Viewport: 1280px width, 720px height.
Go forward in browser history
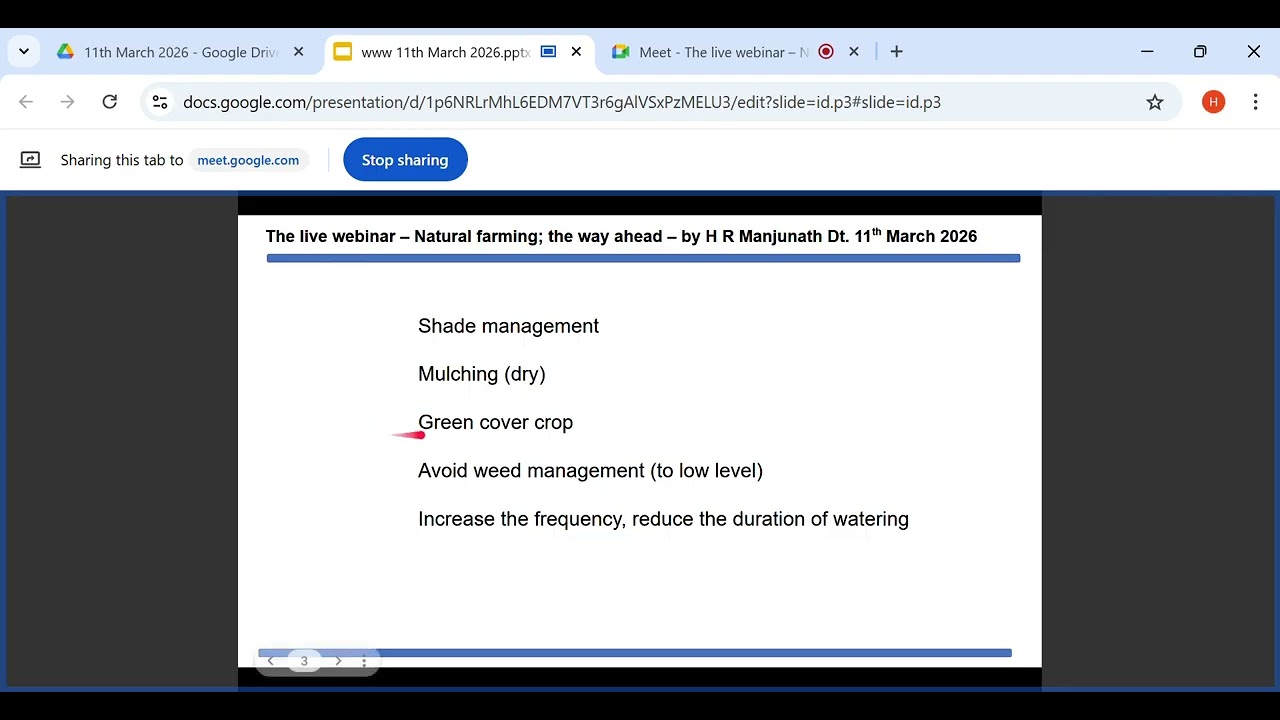coord(67,102)
